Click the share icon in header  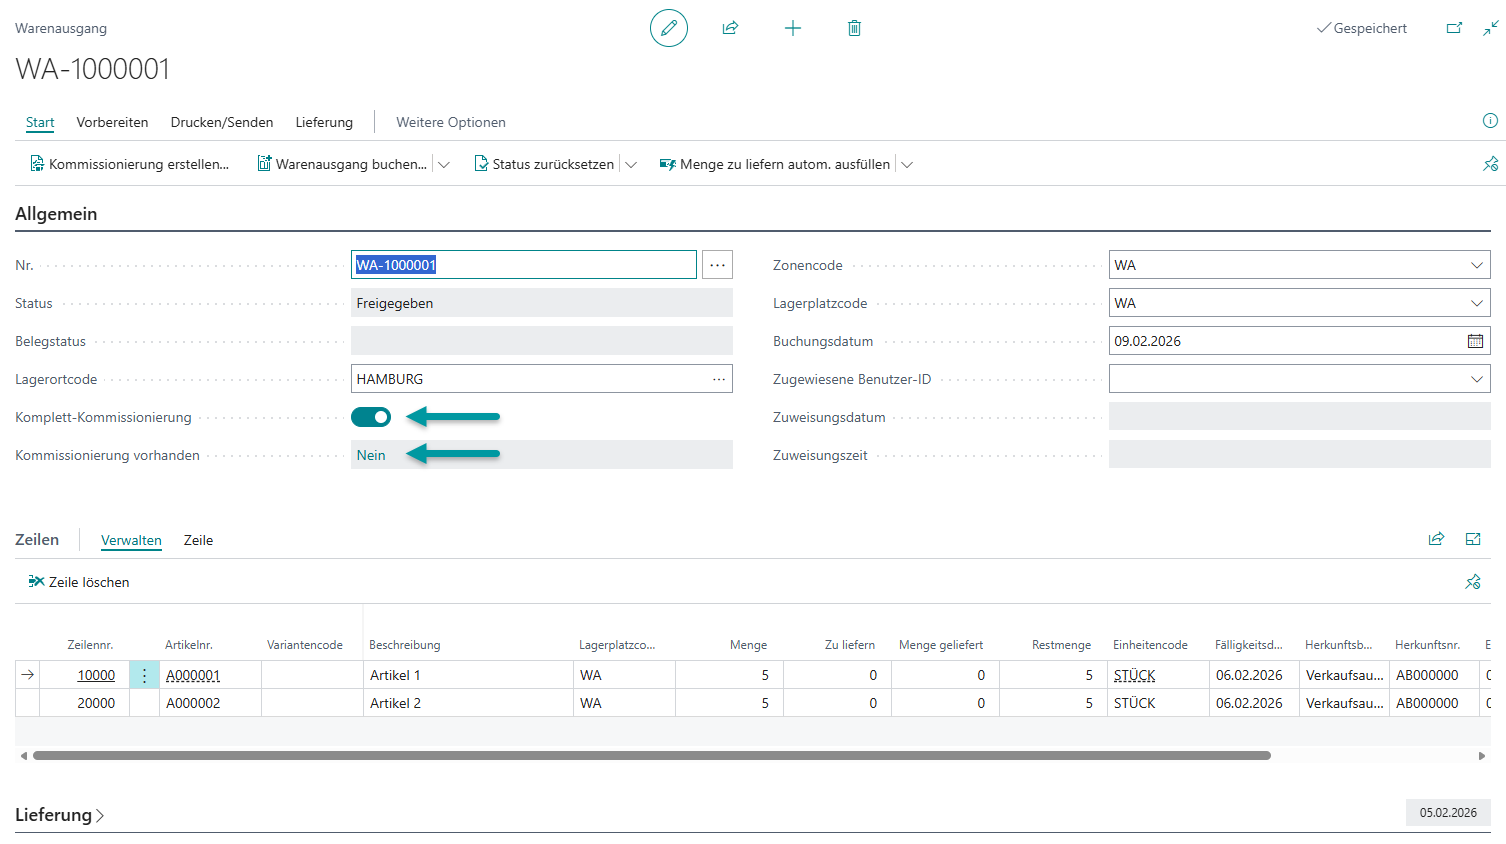point(730,28)
